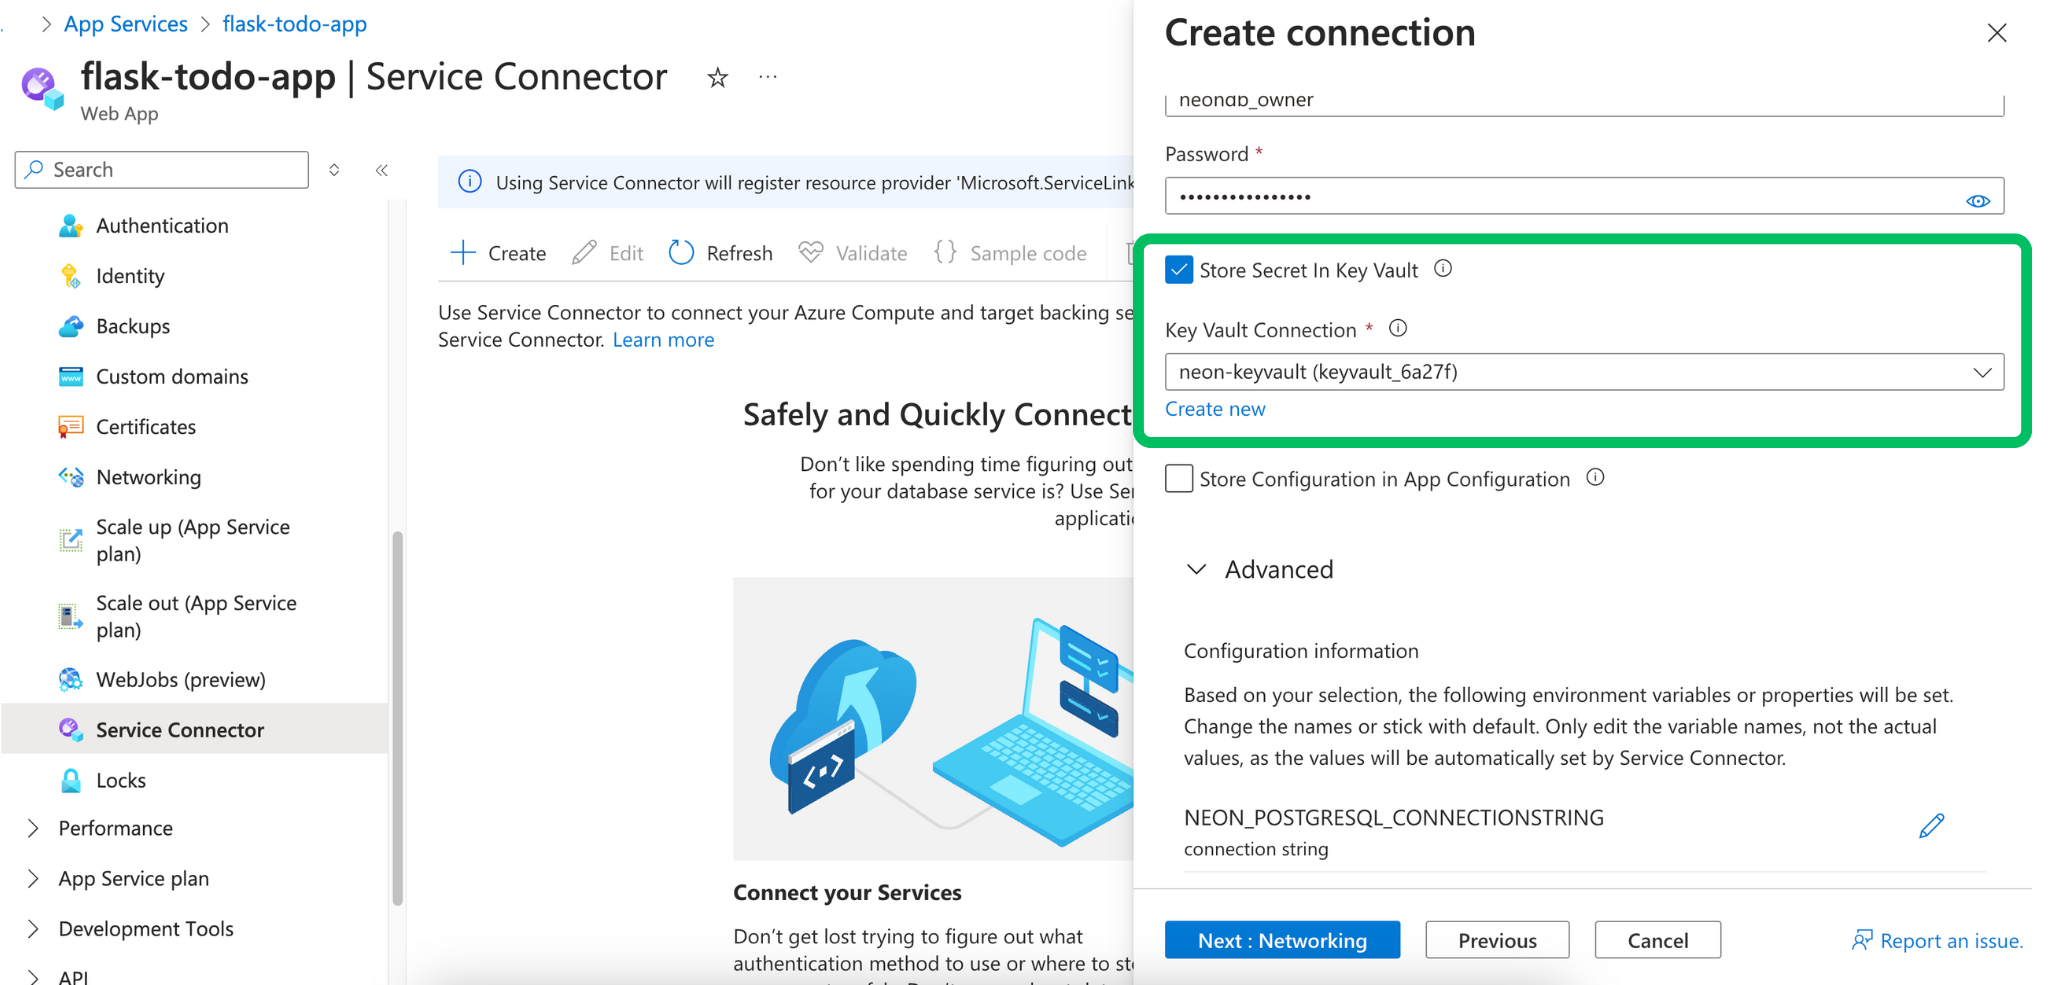Screen dimensions: 2048x985
Task: Collapse the Advanced section
Action: 1196,570
